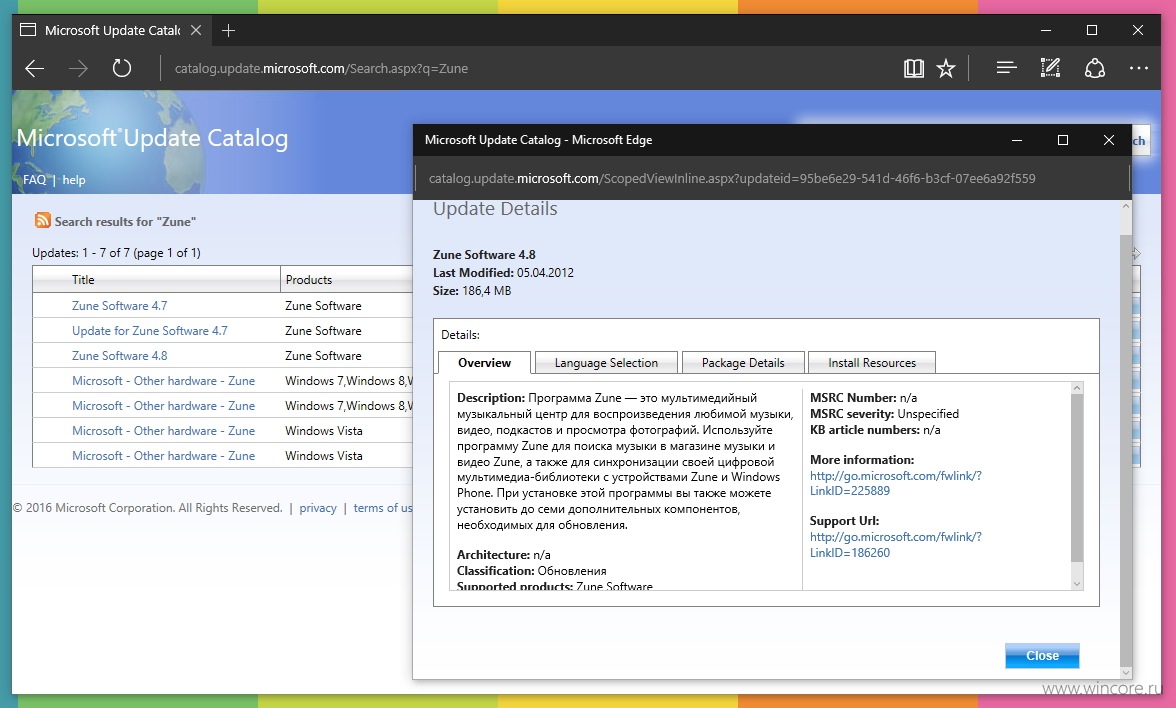Click Microsoft Update Catalog header title
1176x708 pixels.
tap(152, 138)
